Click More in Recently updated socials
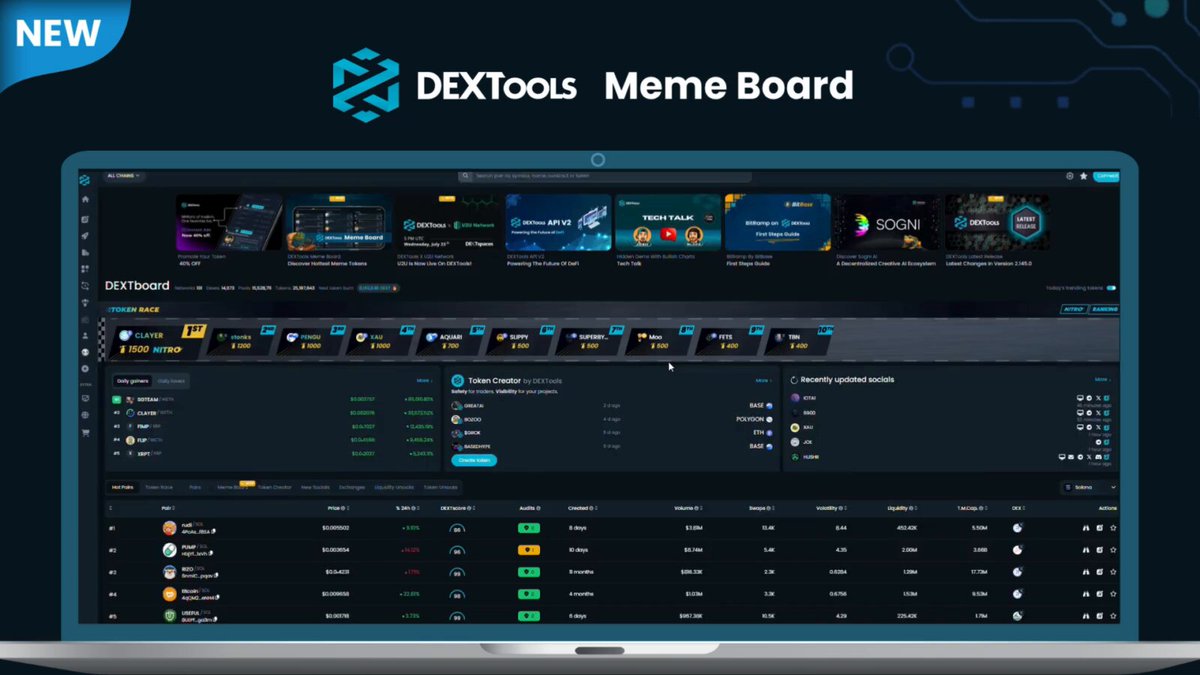 click(1102, 380)
